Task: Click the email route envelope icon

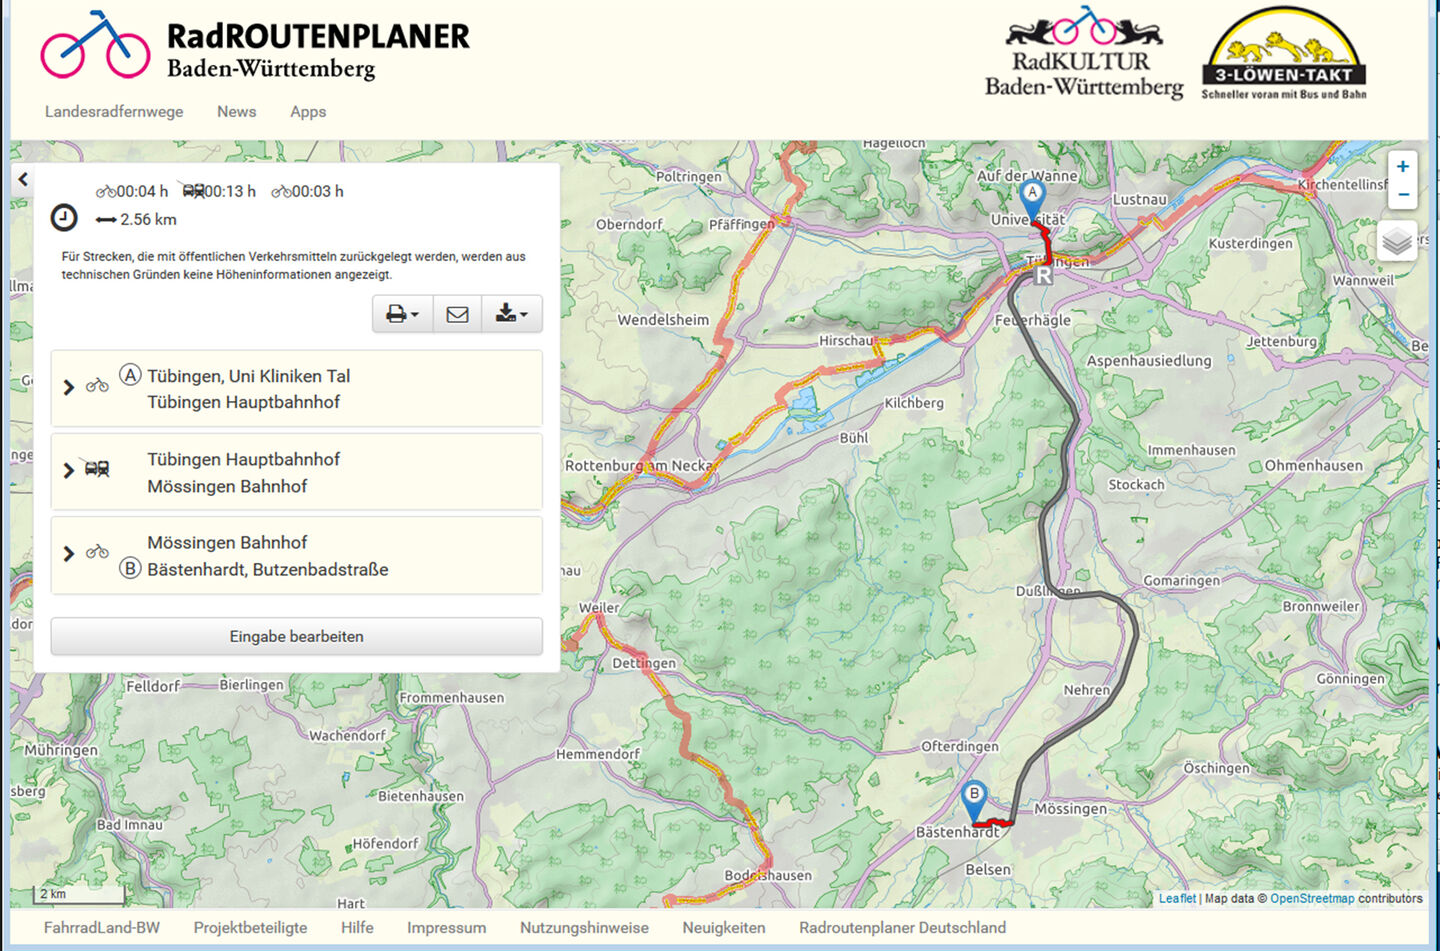Action: pos(457,314)
